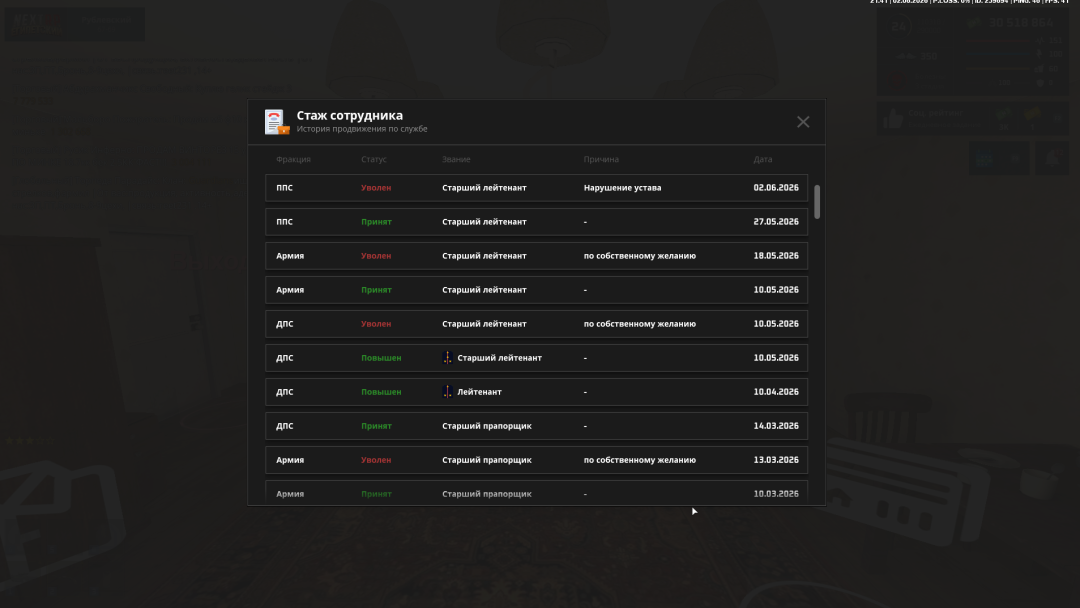The image size is (1080, 608).
Task: Click the Дата column header
Action: coord(762,159)
